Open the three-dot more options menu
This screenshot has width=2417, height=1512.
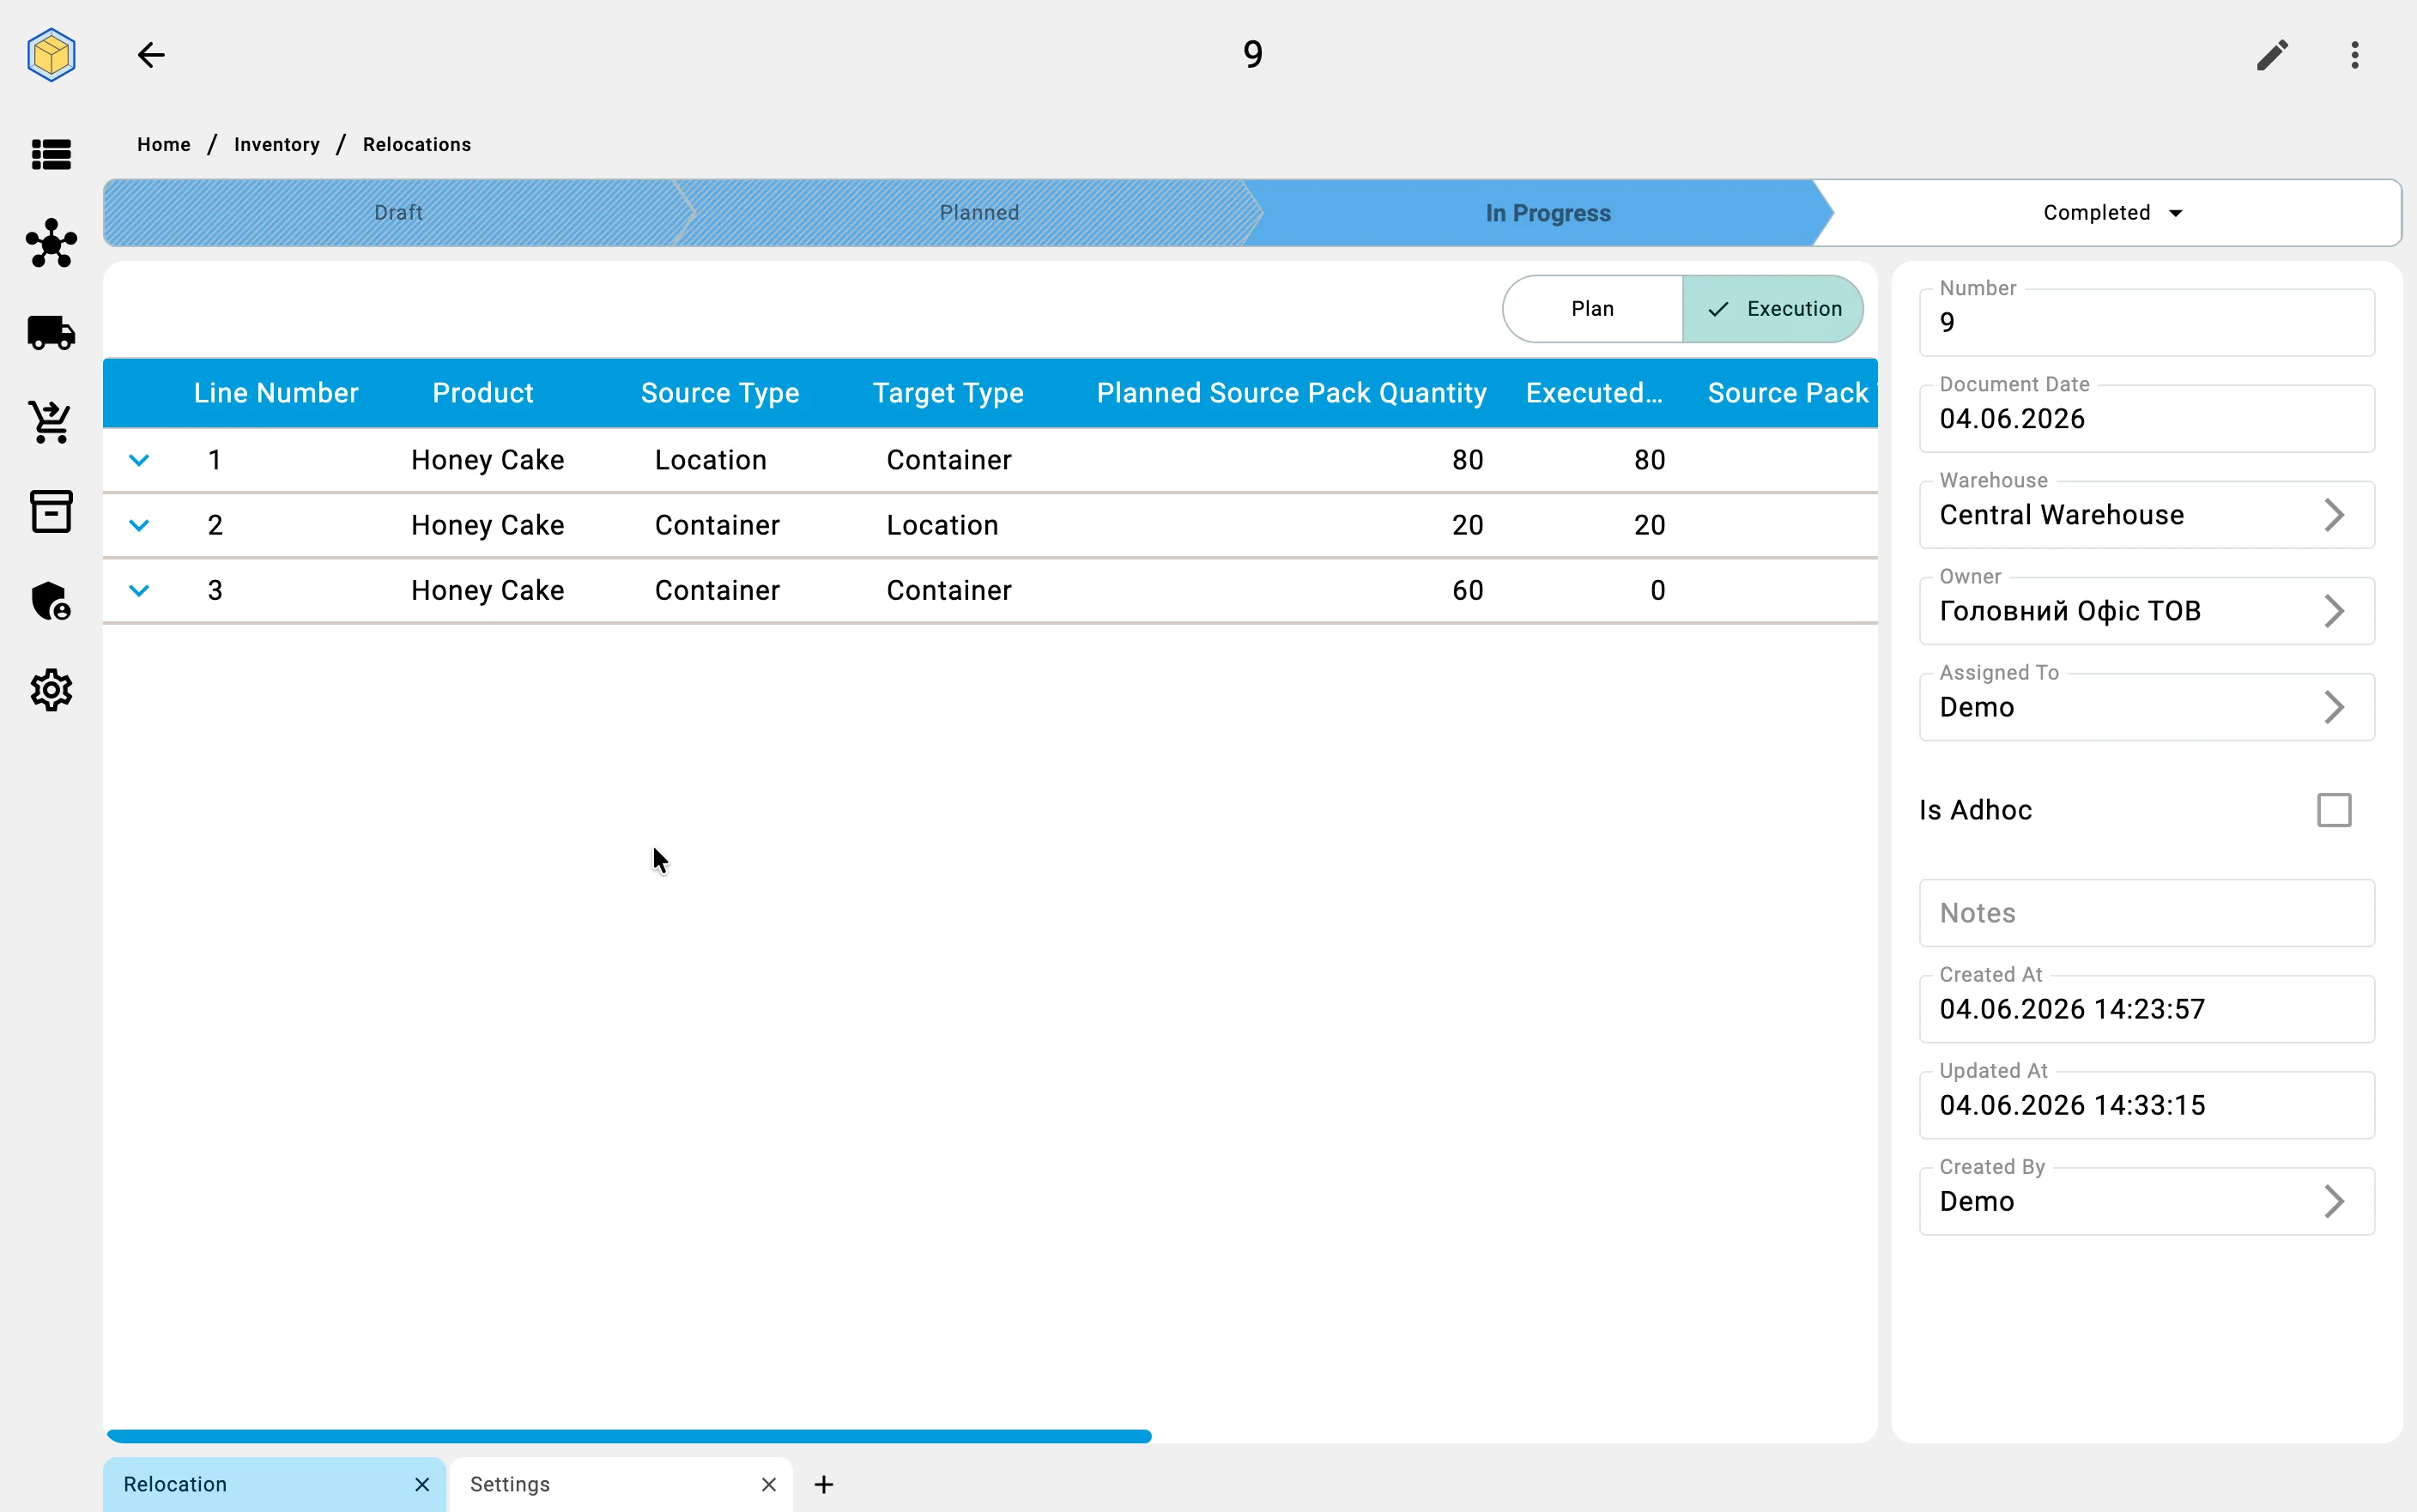2355,54
